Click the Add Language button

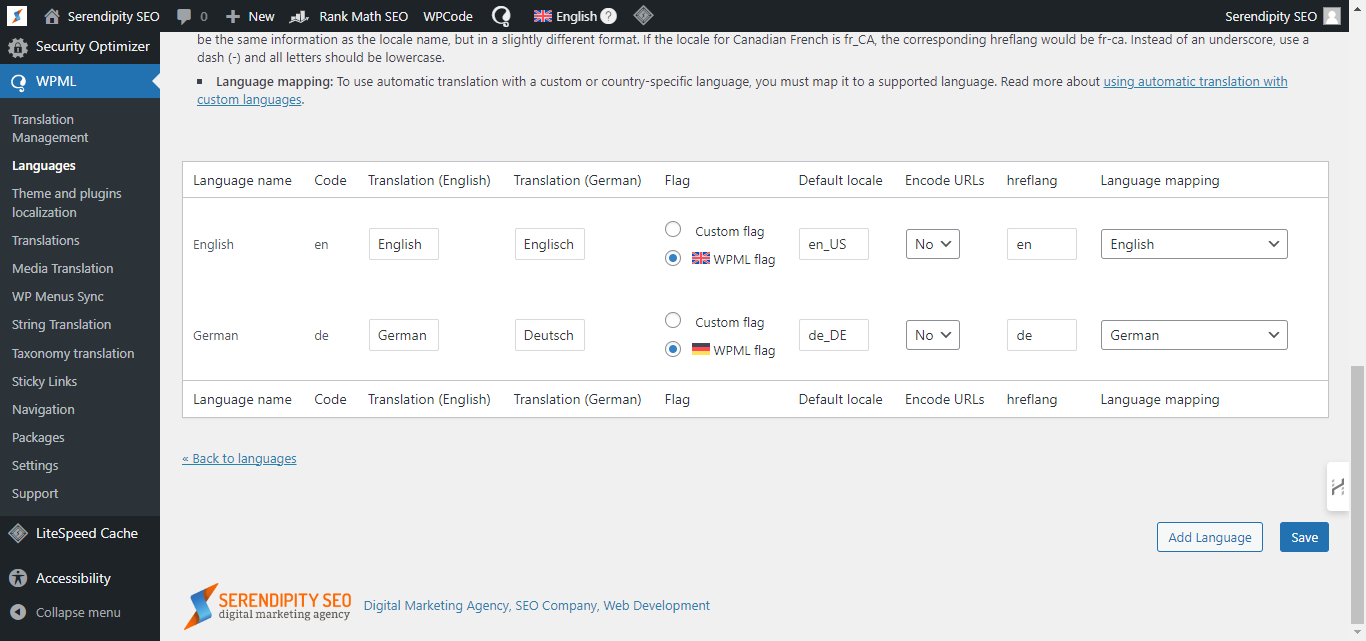coord(1210,537)
